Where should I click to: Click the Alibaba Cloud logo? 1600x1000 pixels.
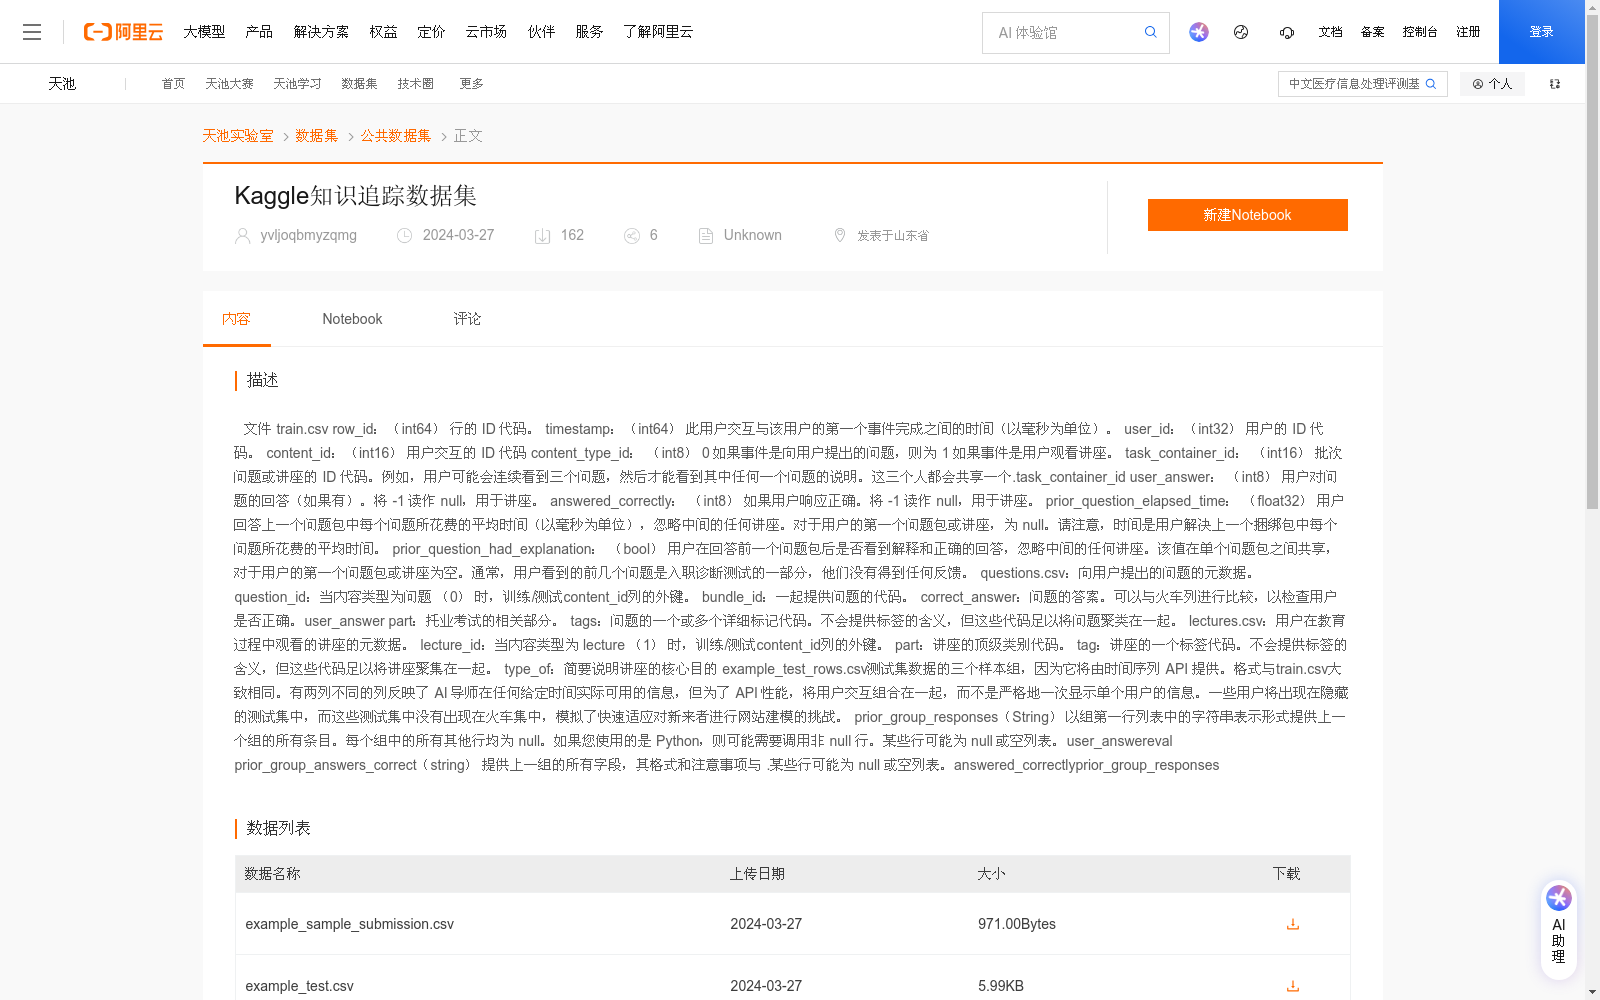pyautogui.click(x=123, y=32)
